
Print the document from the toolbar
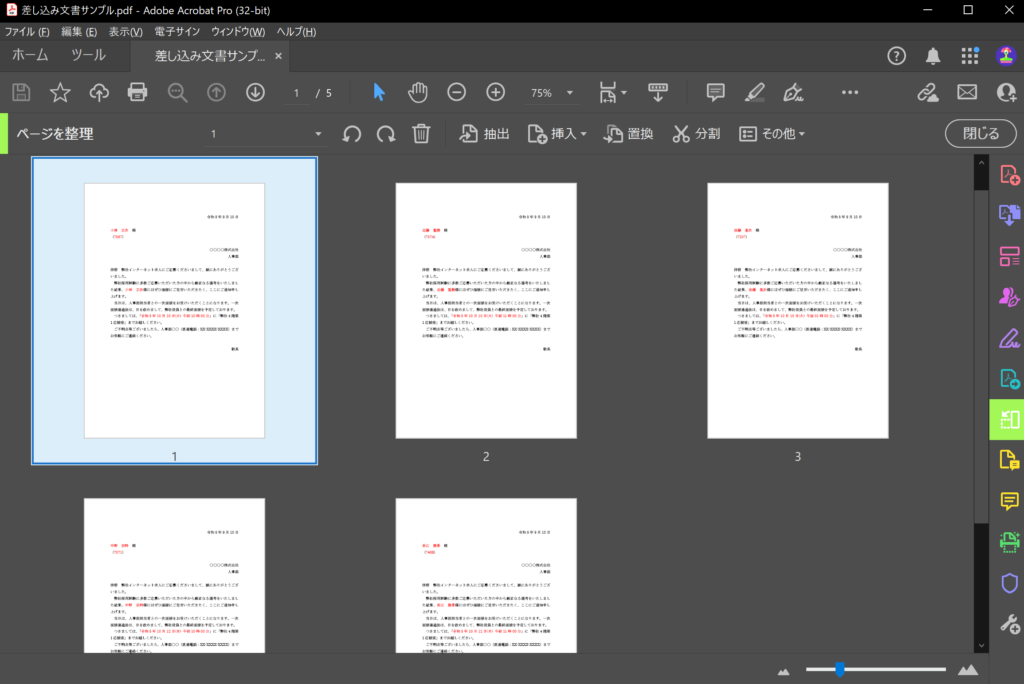point(136,92)
